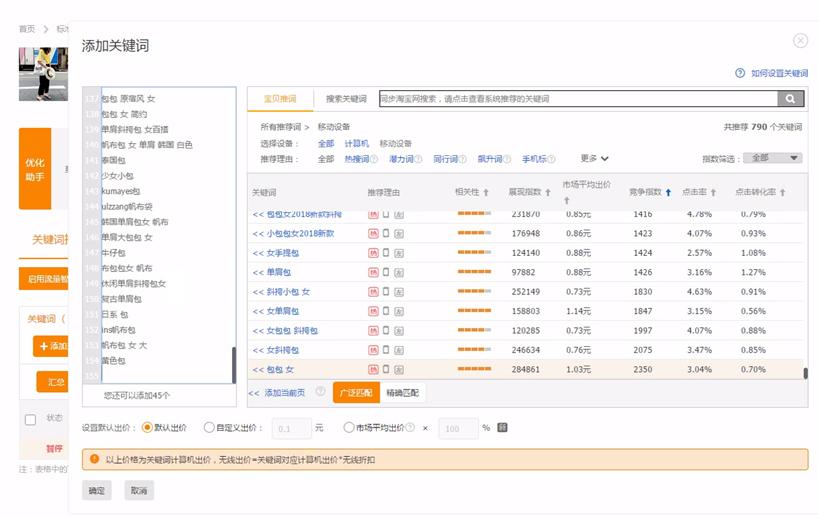Select the 默认出价 radio button
The width and height of the screenshot is (818, 518).
147,428
